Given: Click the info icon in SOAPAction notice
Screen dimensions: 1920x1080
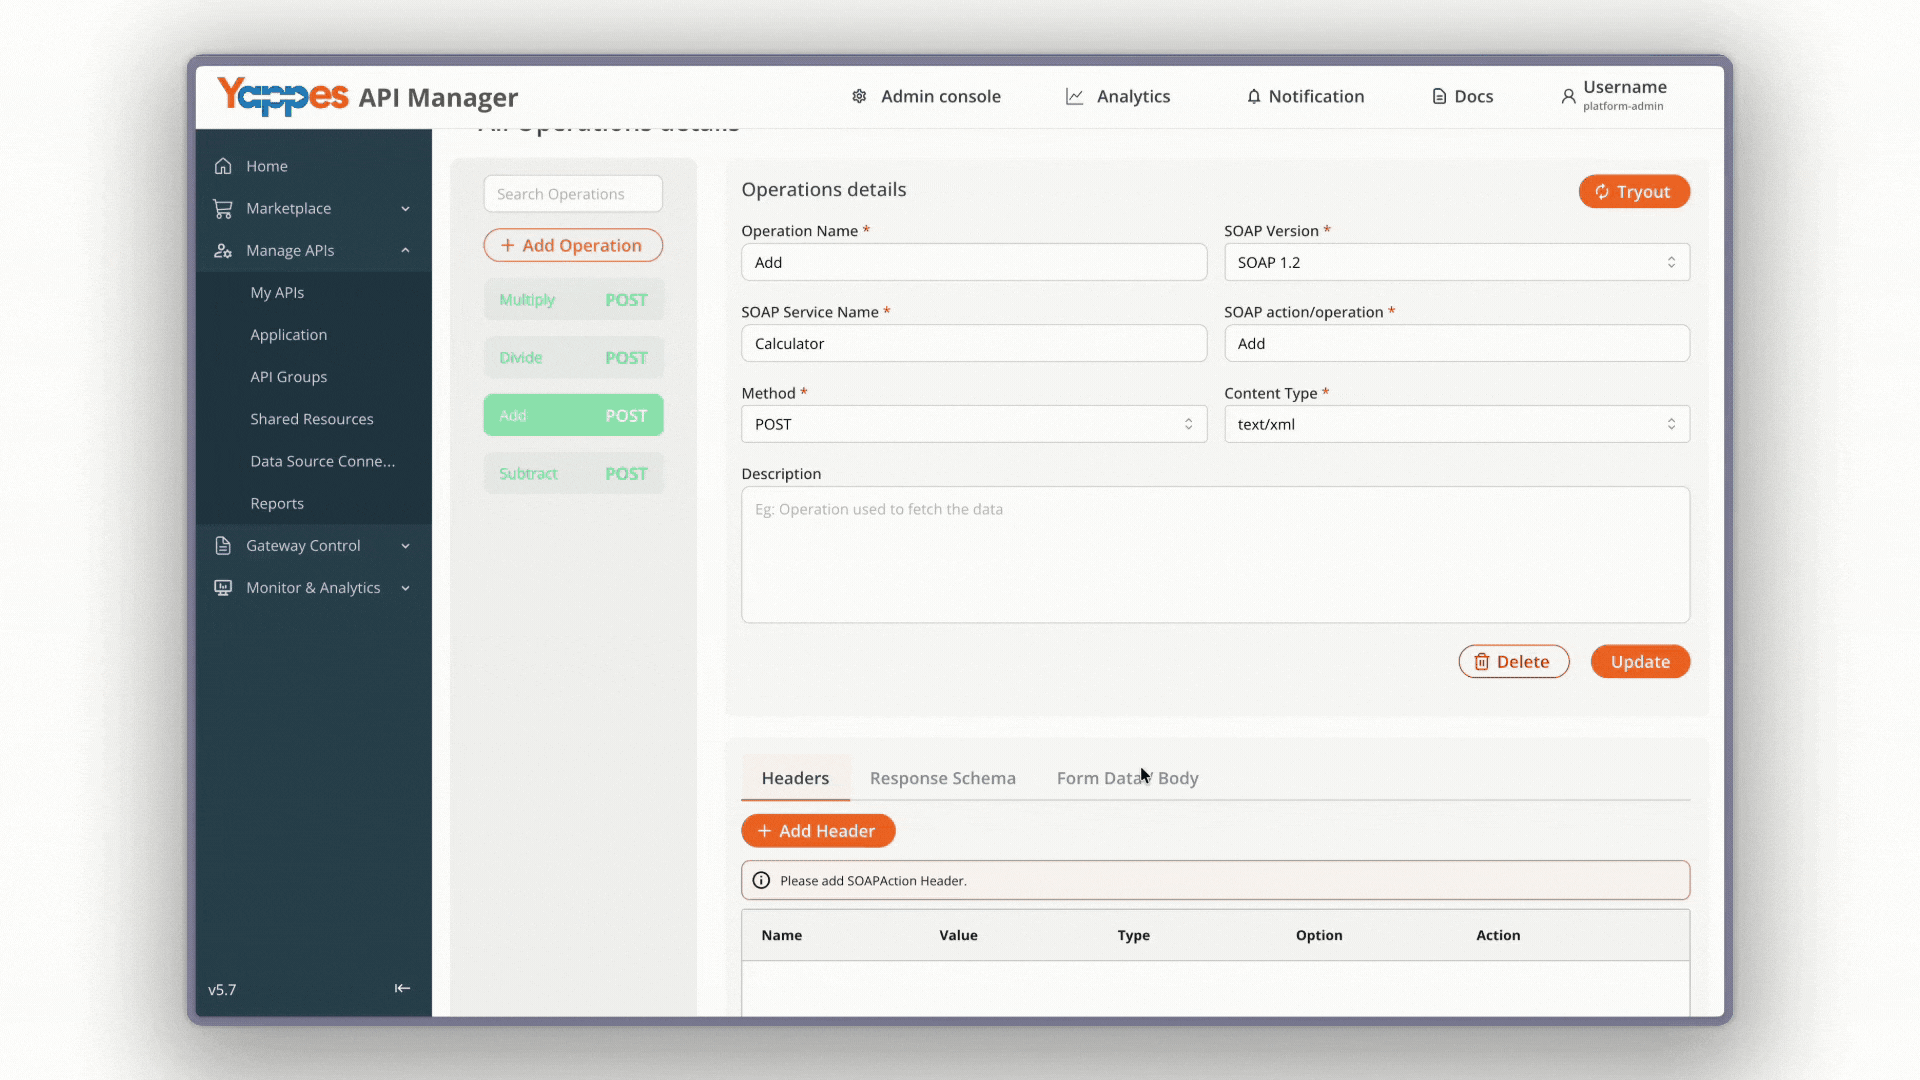Looking at the screenshot, I should pos(761,880).
